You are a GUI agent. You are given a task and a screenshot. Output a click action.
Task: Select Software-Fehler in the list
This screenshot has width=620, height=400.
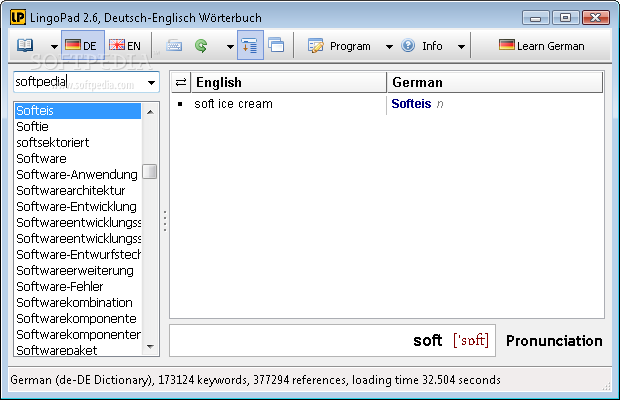[x=78, y=286]
